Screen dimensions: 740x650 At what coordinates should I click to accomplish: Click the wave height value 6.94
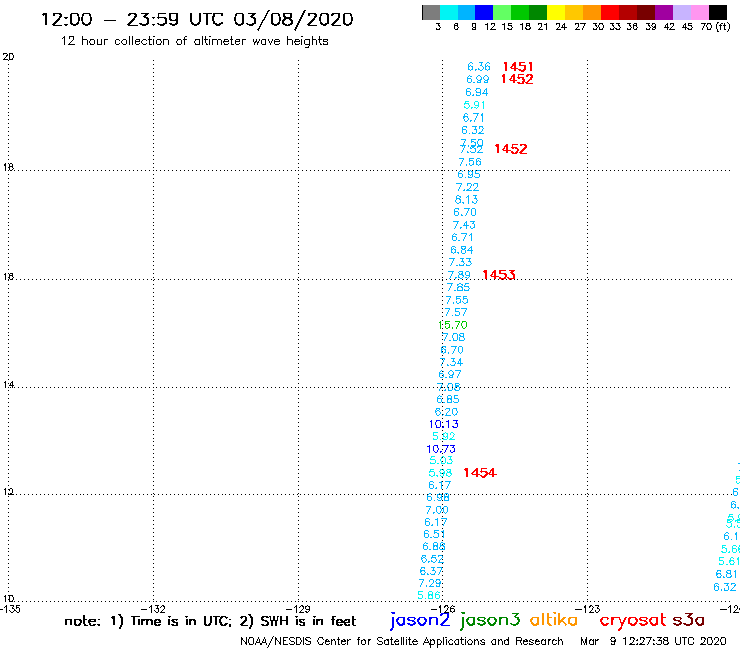pos(477,92)
